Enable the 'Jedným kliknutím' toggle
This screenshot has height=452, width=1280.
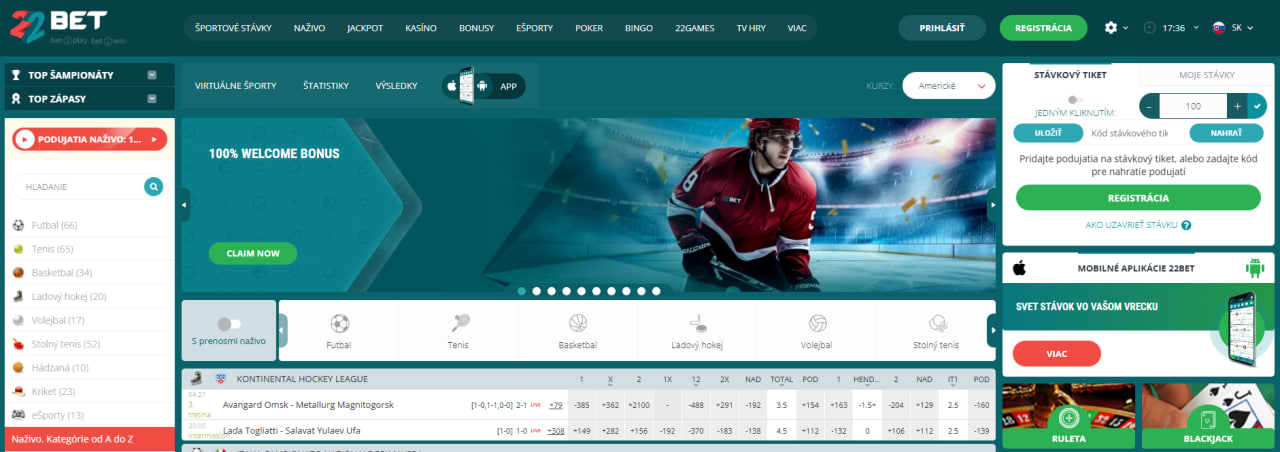[x=1075, y=100]
